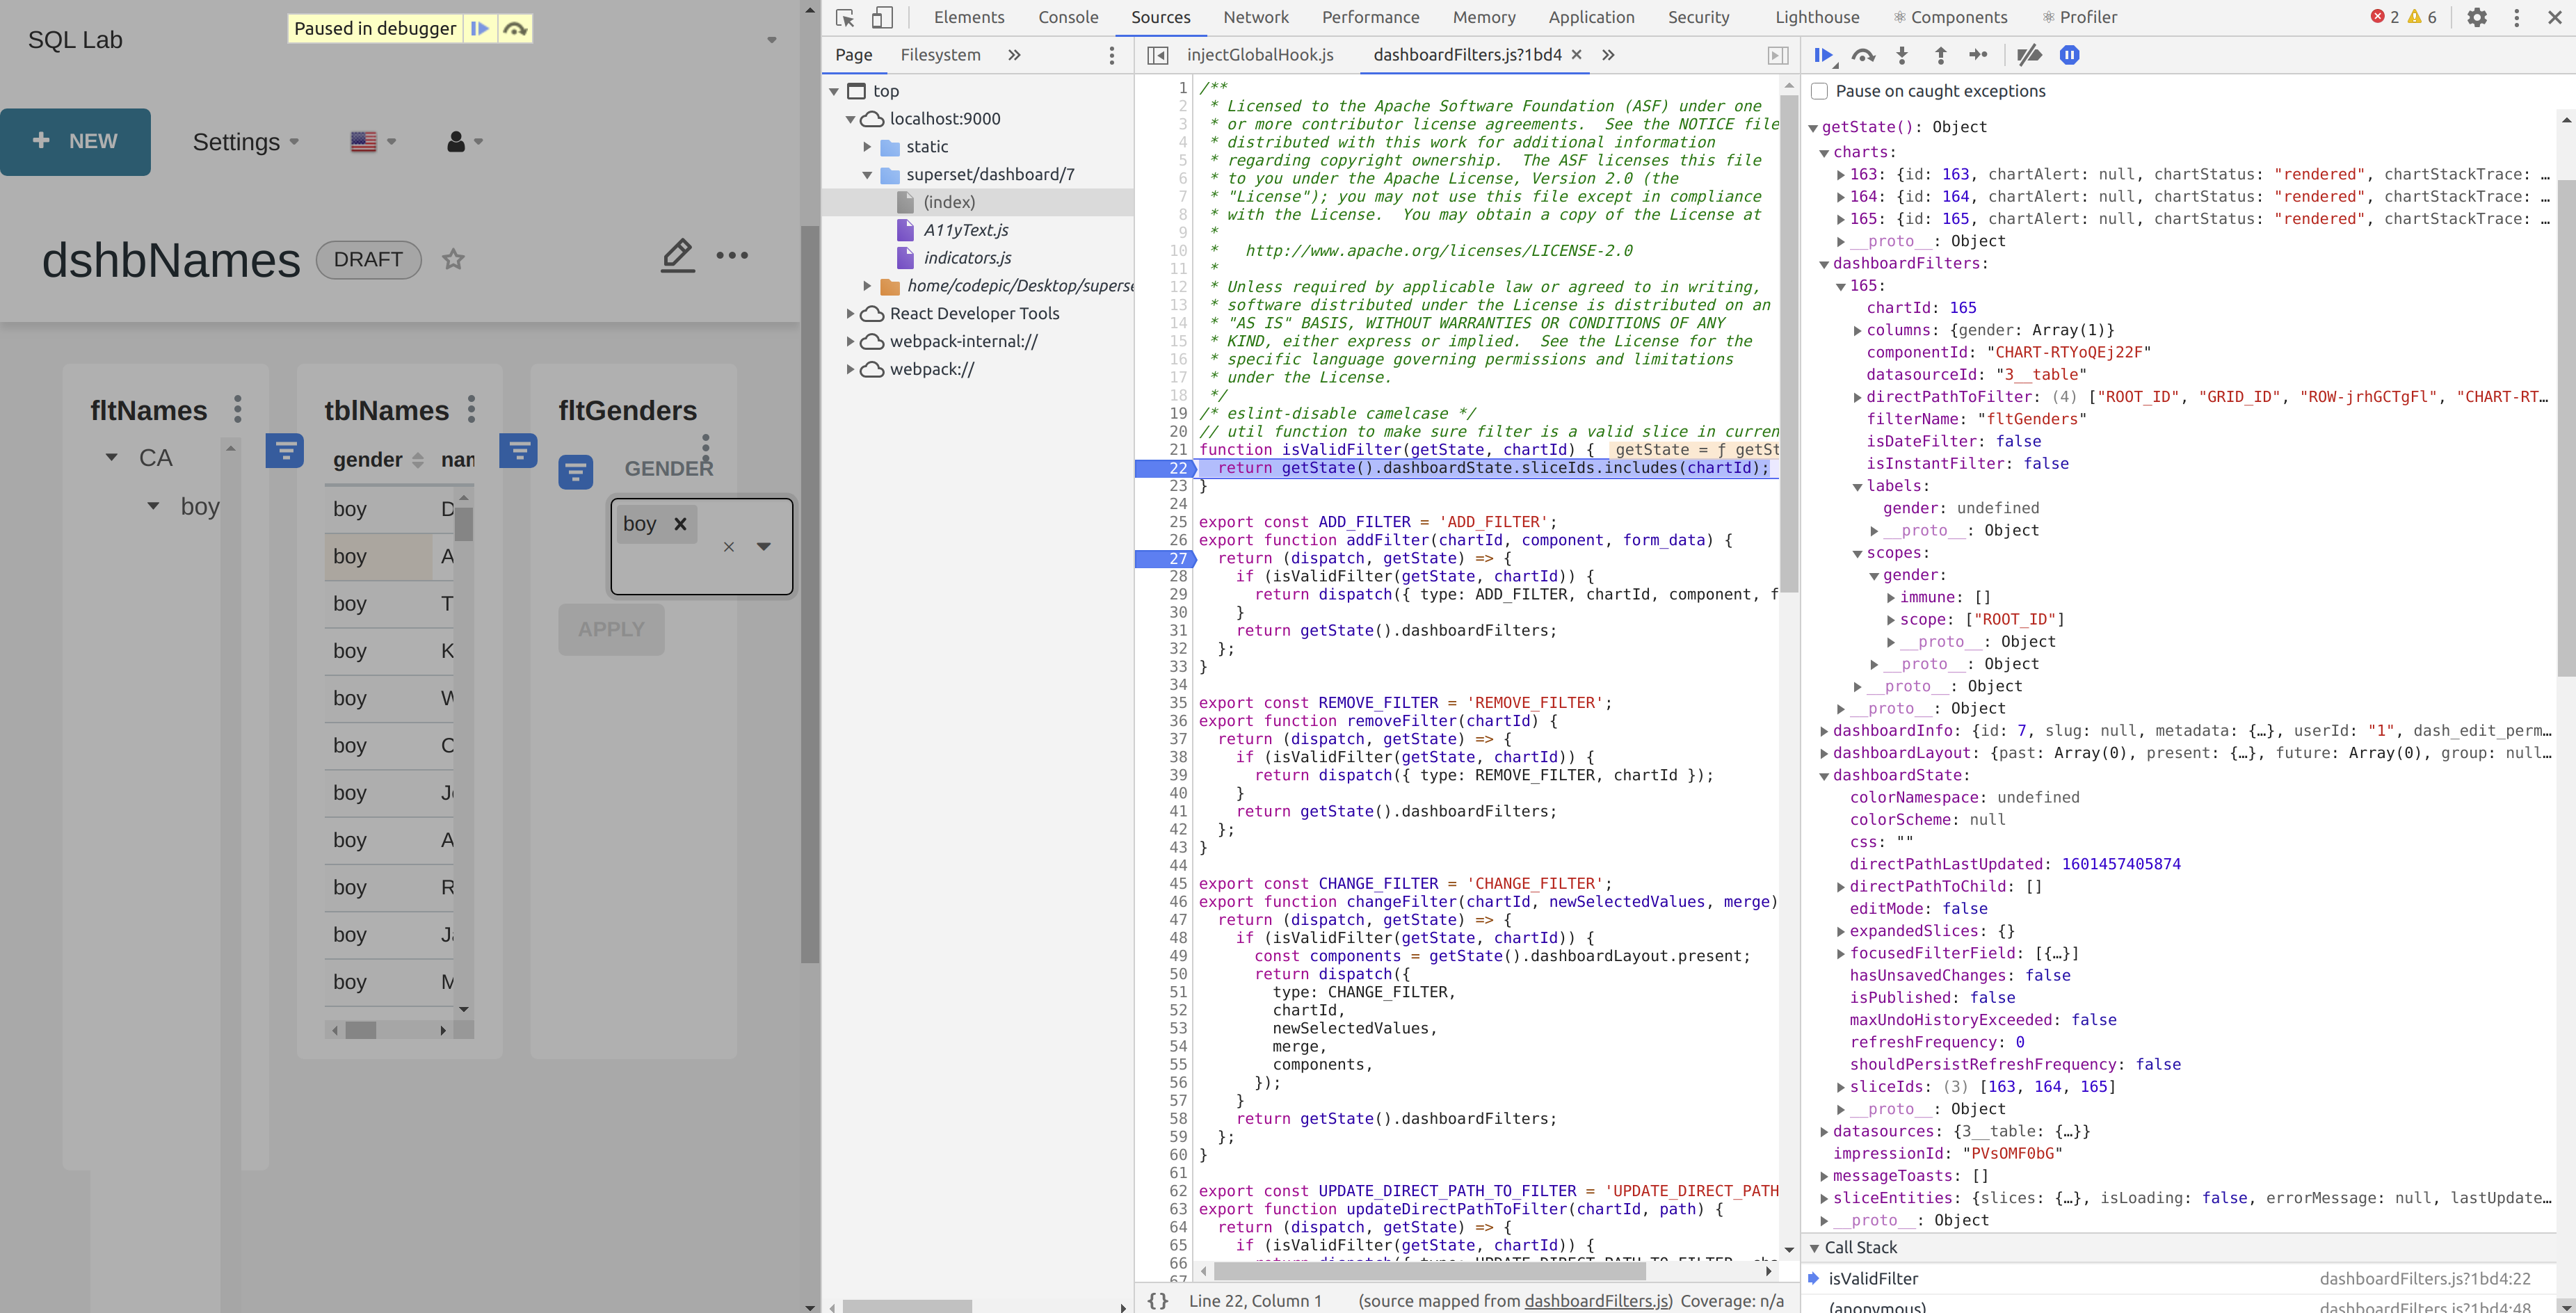Toggle the device emulation toolbar
This screenshot has height=1313, width=2576.
pos(881,19)
